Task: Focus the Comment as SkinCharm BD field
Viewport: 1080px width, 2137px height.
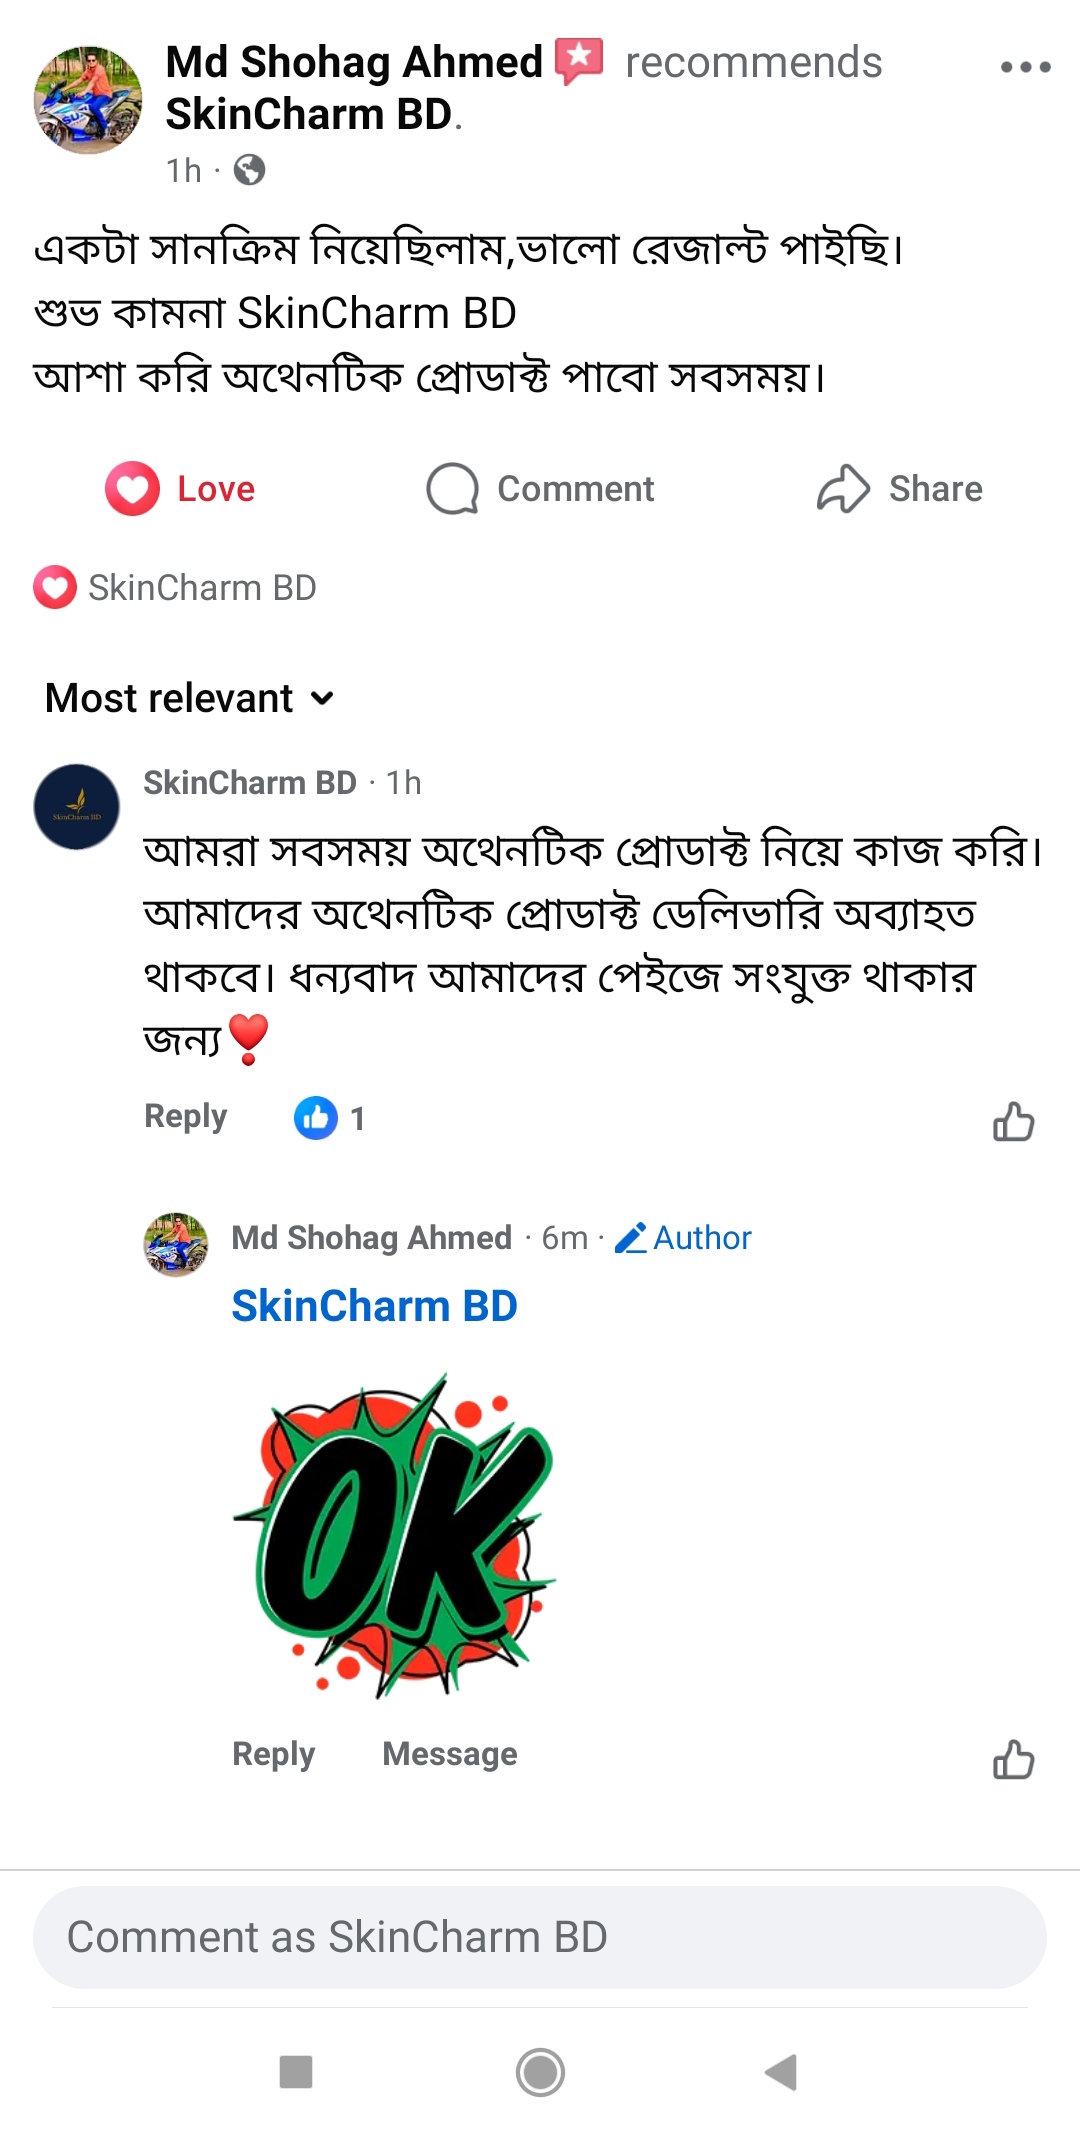Action: [x=540, y=1937]
